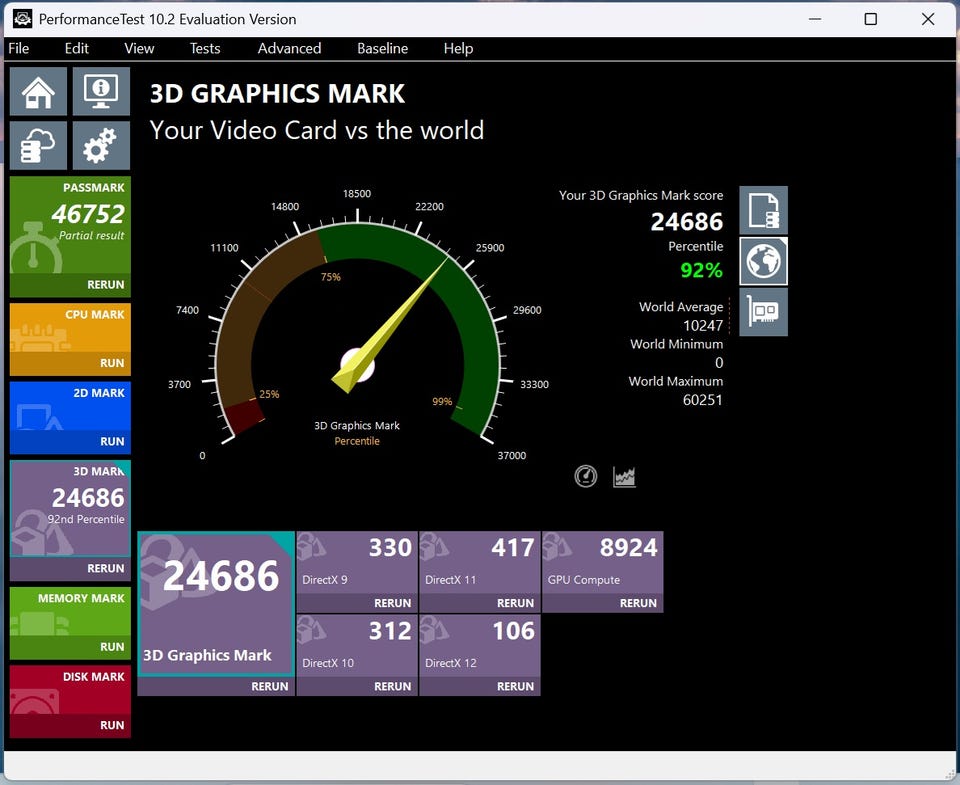The image size is (960, 785).
Task: Click the cloud database upload icon
Action: [39, 146]
